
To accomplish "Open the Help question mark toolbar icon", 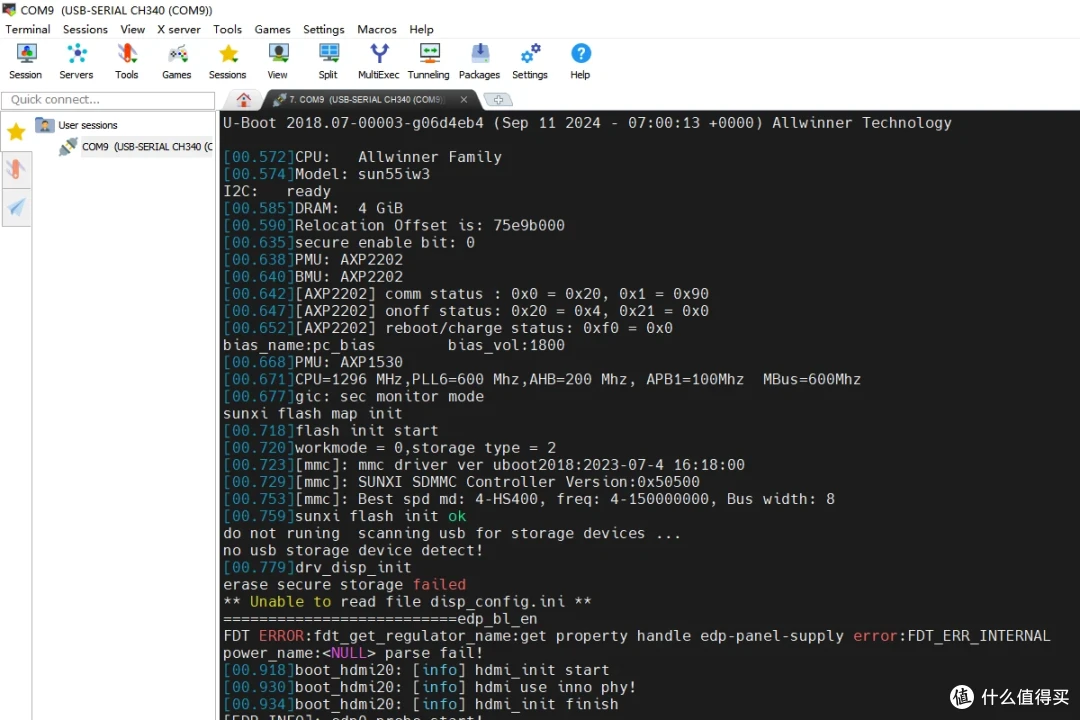I will 580,61.
